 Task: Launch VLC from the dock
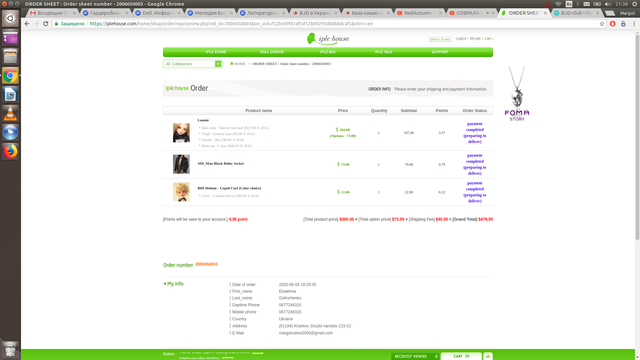(10, 113)
